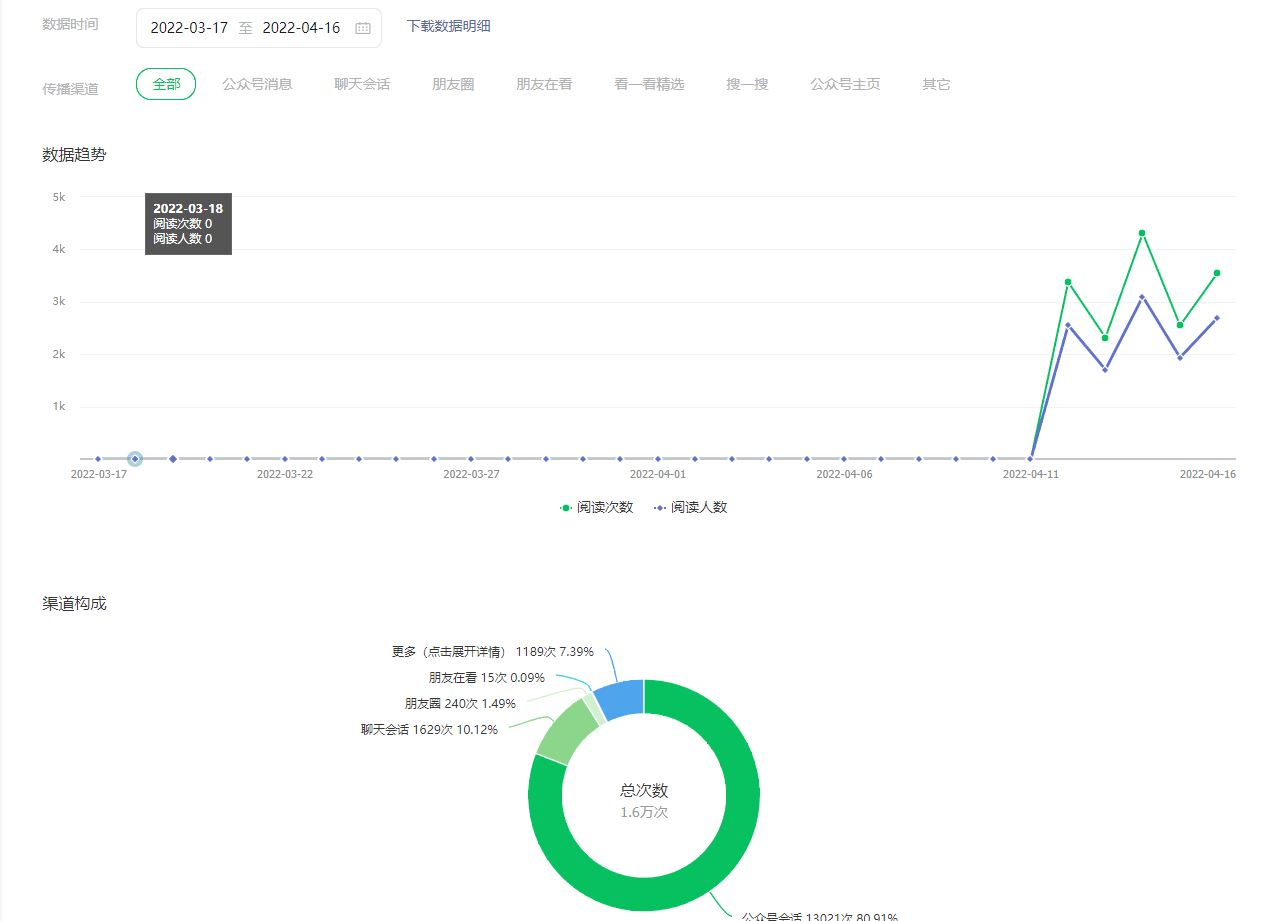Screen dimensions: 1277x921
Task: Click the calendar icon in date range
Action: tap(362, 28)
